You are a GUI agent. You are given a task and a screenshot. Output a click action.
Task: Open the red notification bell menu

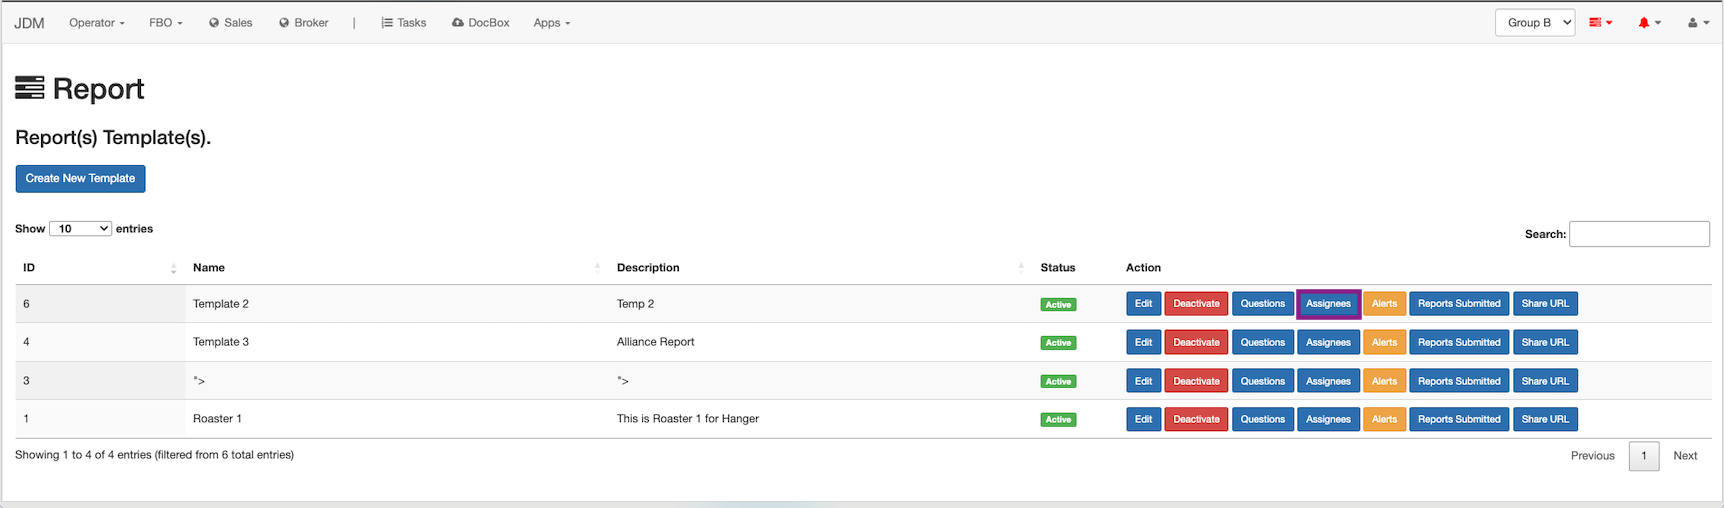[x=1649, y=23]
